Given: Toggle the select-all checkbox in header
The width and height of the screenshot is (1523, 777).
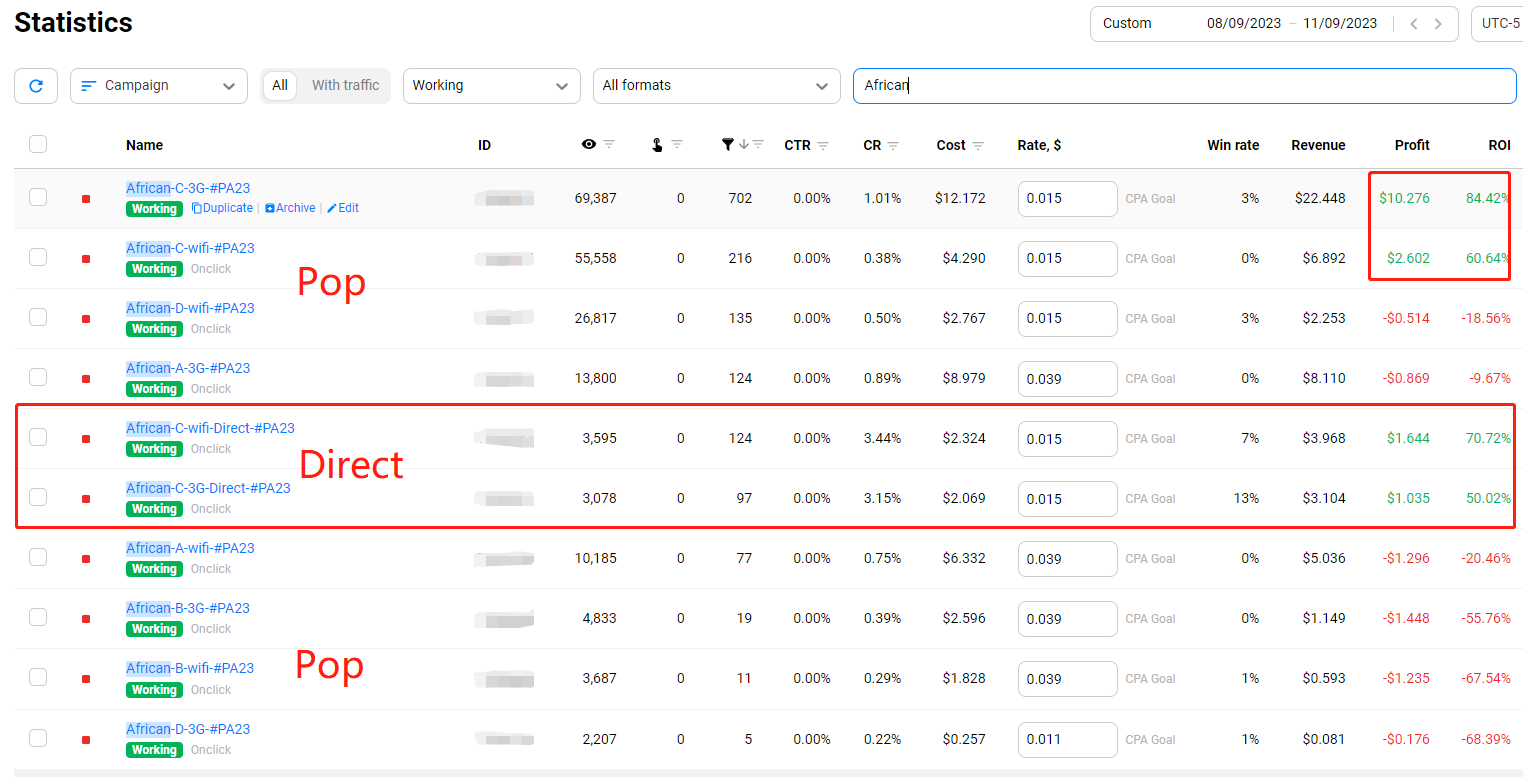Looking at the screenshot, I should [38, 144].
